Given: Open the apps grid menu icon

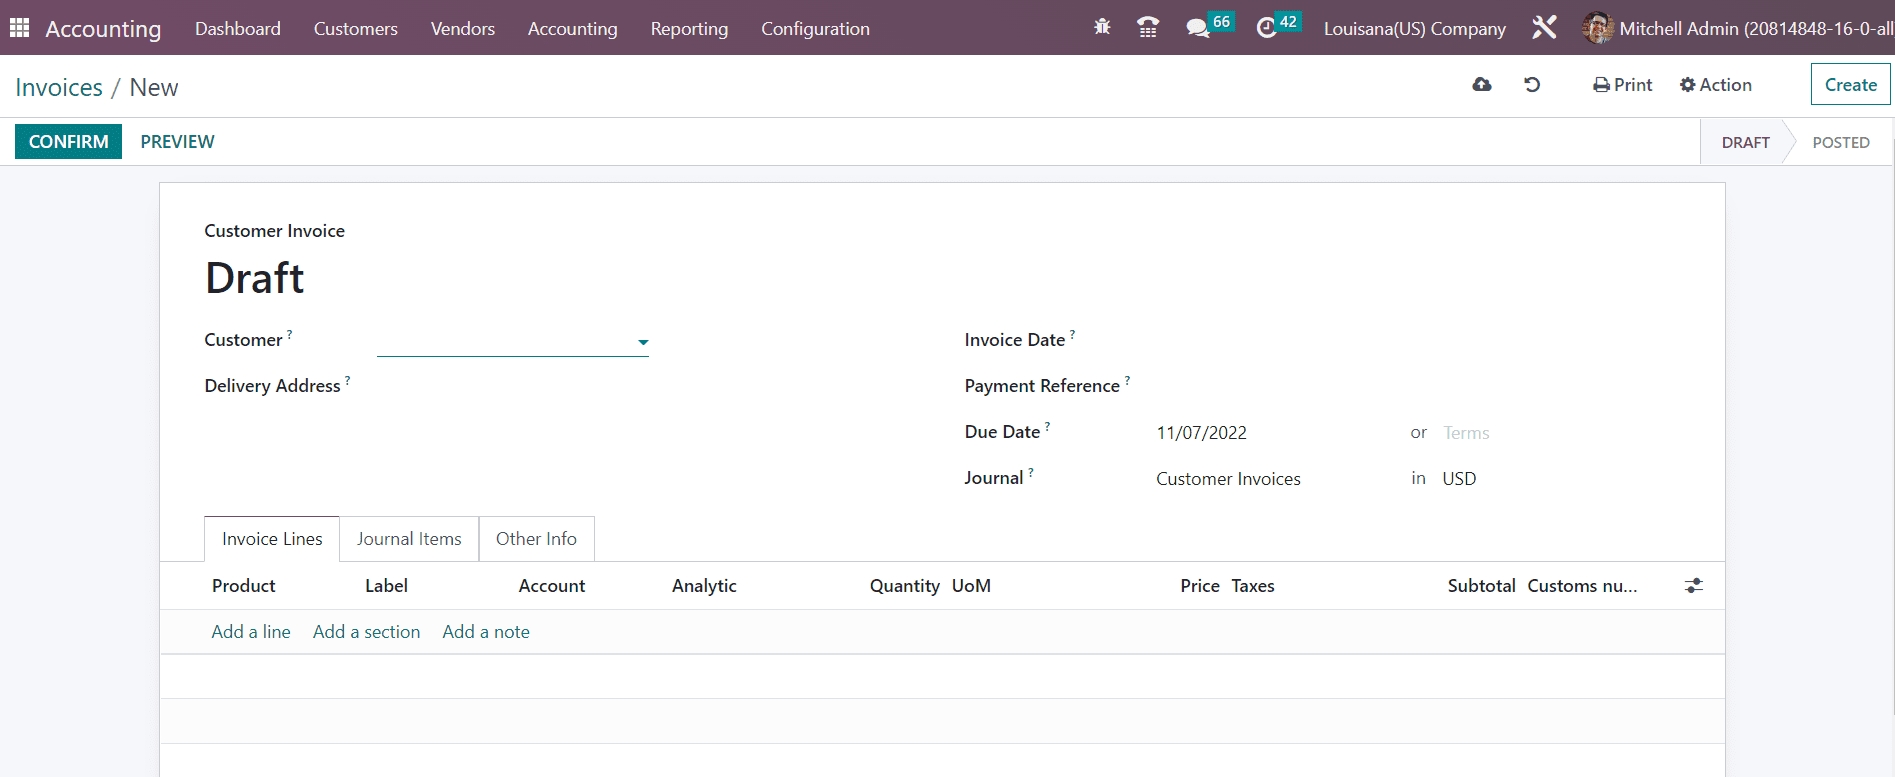Looking at the screenshot, I should pyautogui.click(x=19, y=28).
